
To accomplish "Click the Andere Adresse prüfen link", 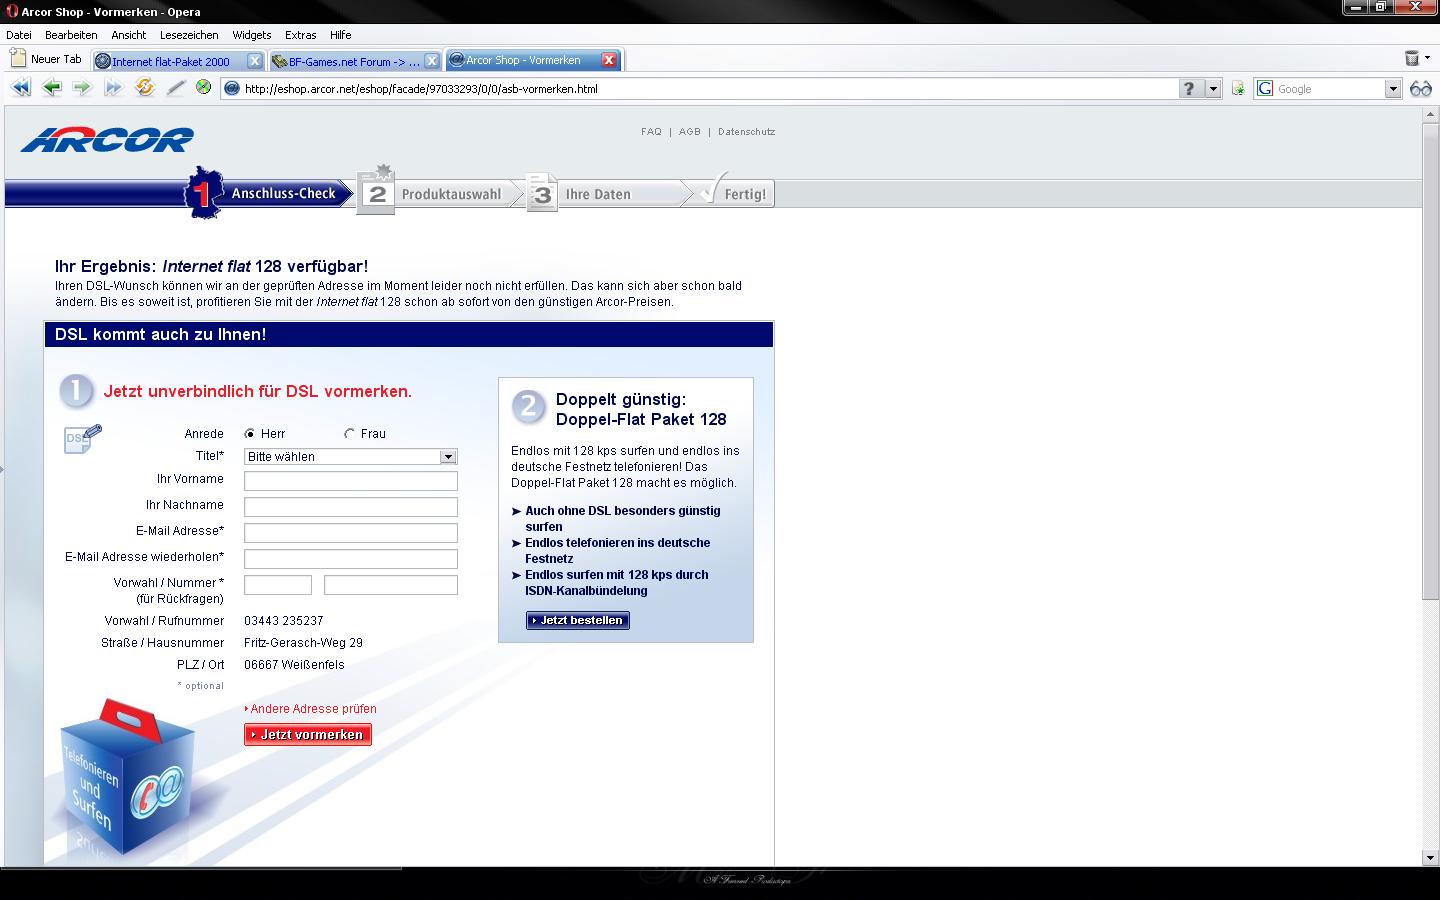I will [311, 709].
